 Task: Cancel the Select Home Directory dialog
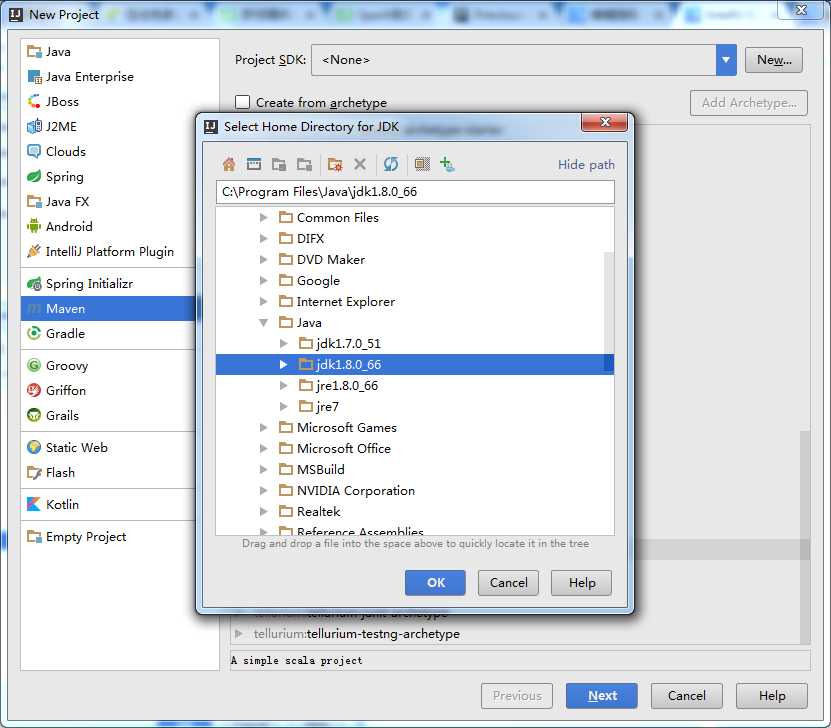coord(508,583)
